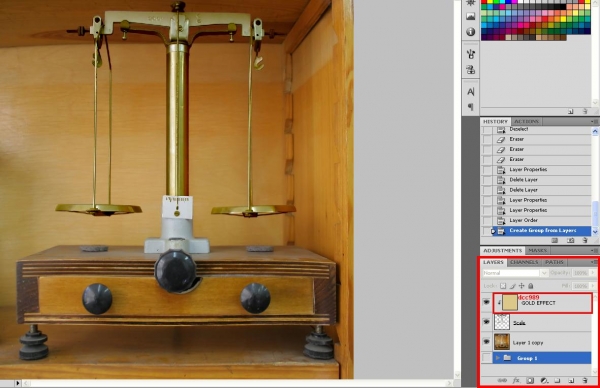Click canvas horizontal scrollbar left arrow

(26, 383)
